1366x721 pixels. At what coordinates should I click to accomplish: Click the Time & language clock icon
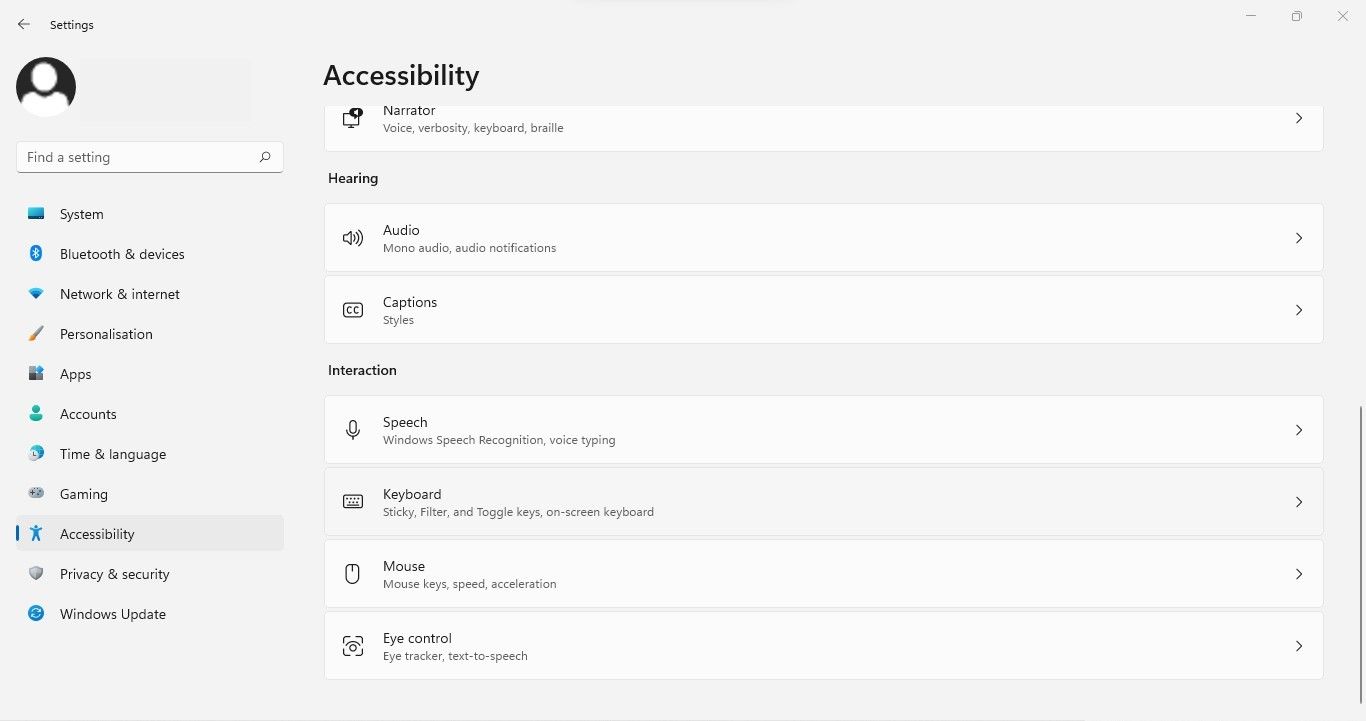click(36, 454)
